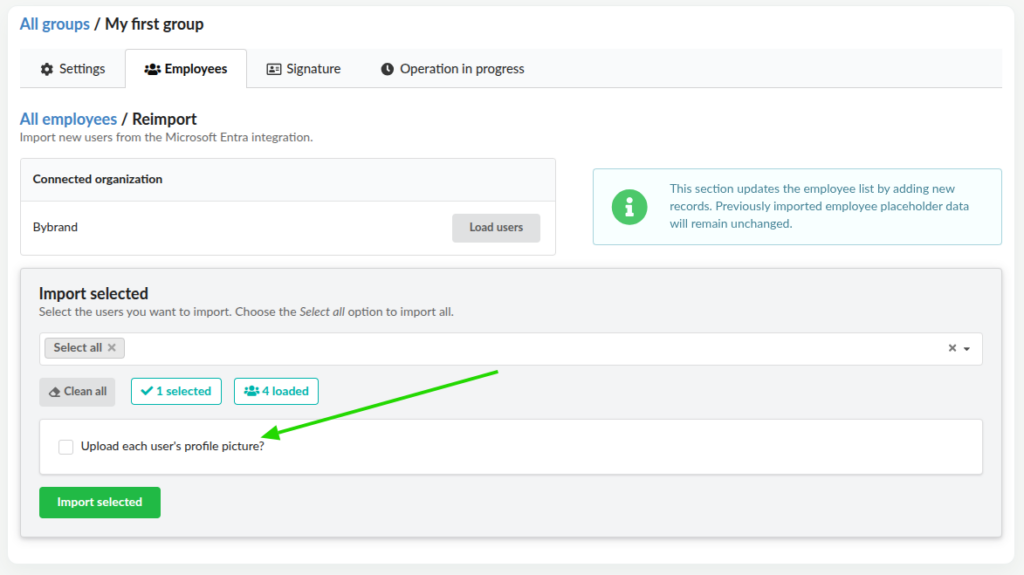Go back to All employees
1024x575 pixels.
[68, 119]
